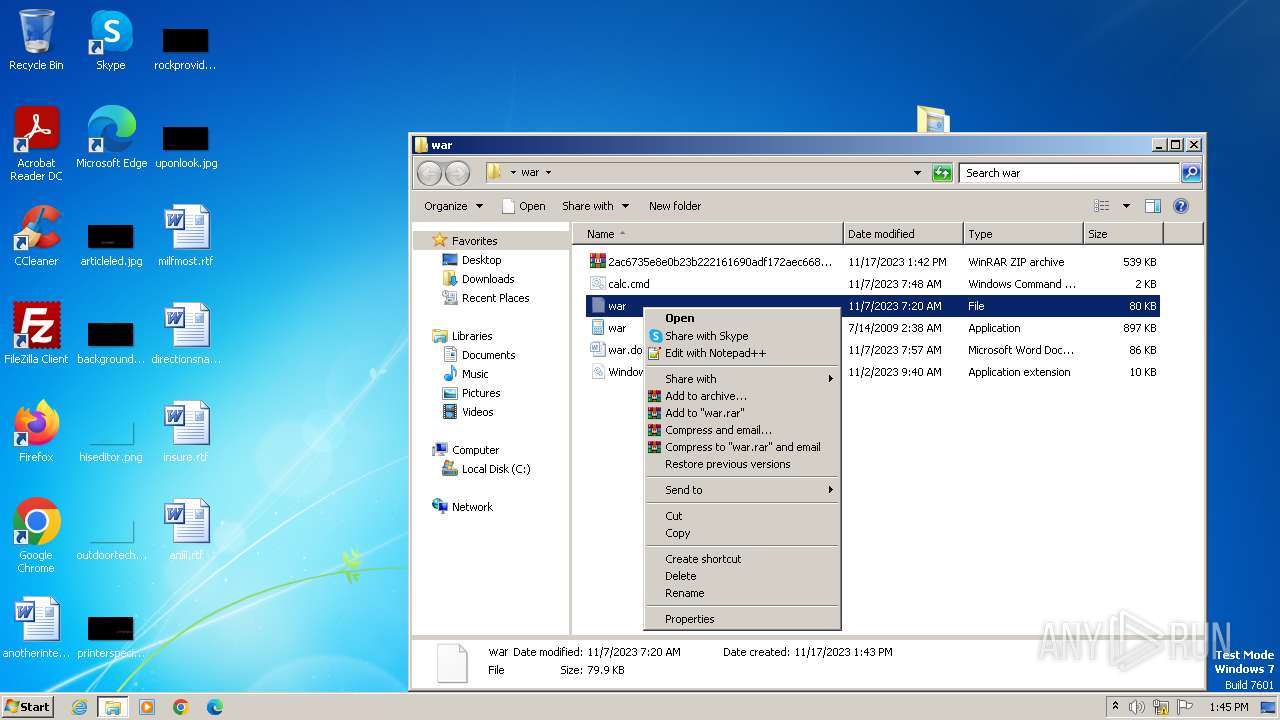Open Internet Explorer from taskbar
This screenshot has height=720, width=1280.
79,707
